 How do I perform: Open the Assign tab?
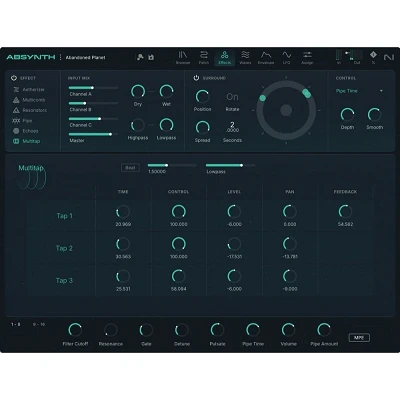tap(307, 58)
